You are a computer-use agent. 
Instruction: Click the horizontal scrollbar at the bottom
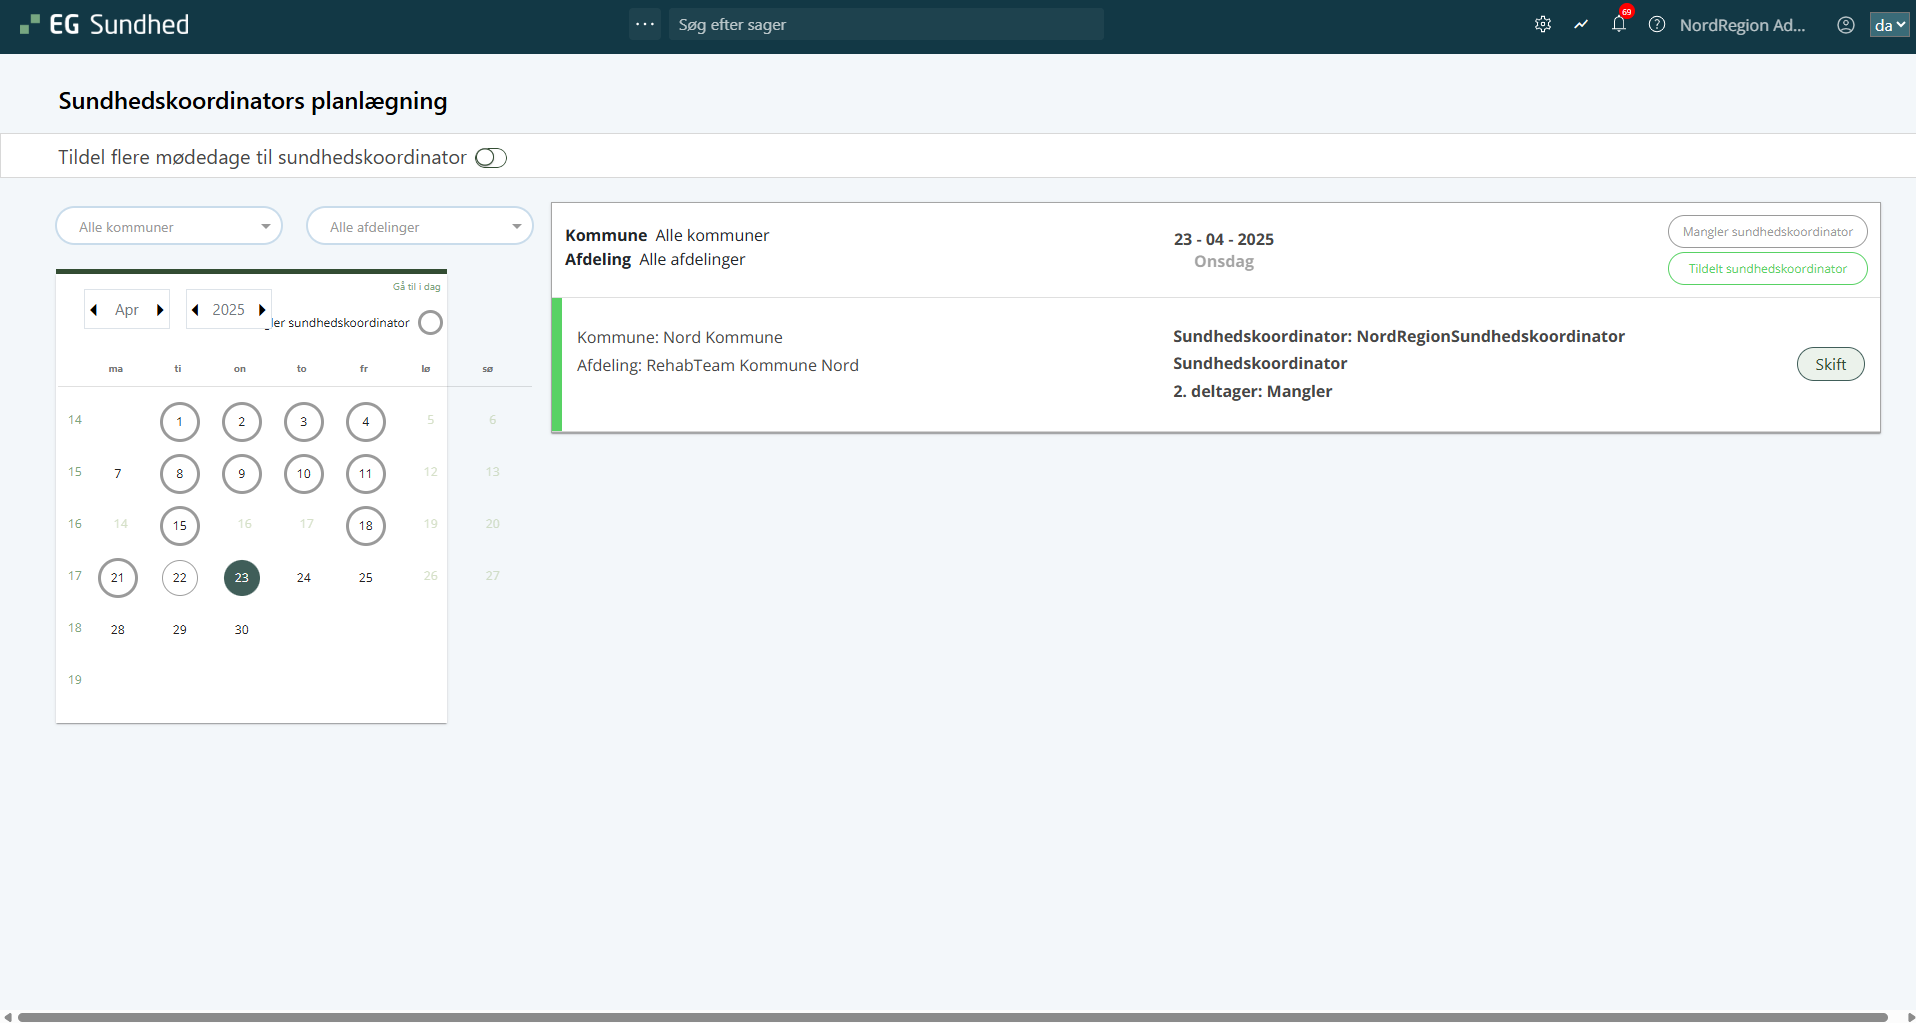(952, 1017)
